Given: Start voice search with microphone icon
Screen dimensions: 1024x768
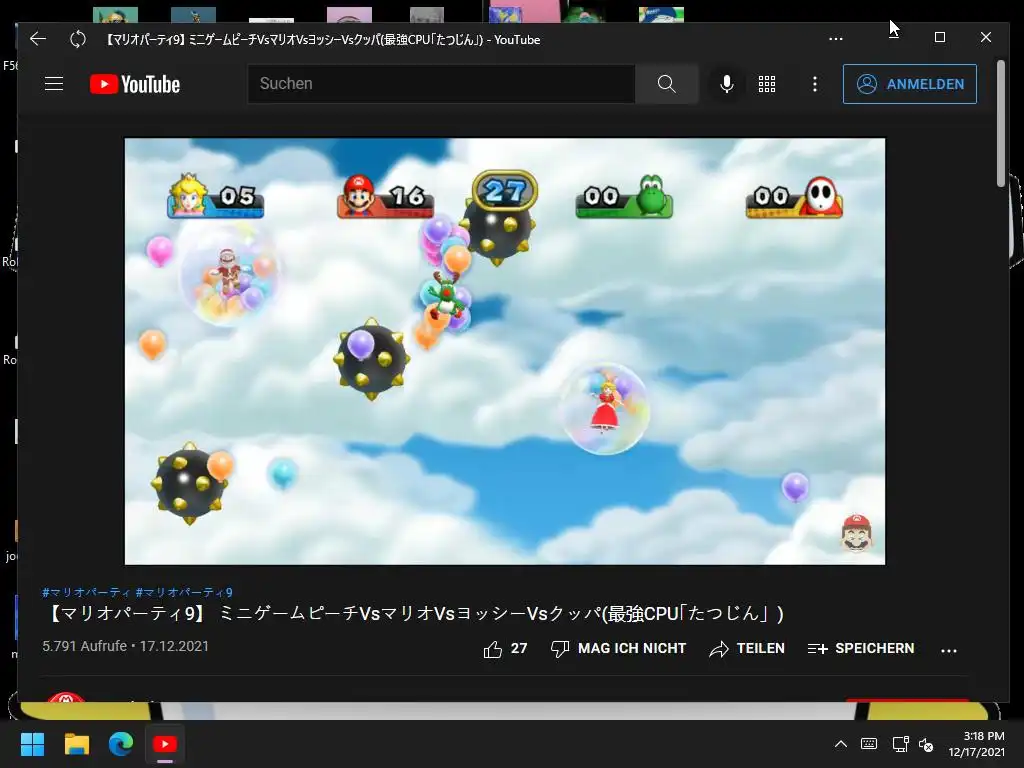Looking at the screenshot, I should click(726, 84).
